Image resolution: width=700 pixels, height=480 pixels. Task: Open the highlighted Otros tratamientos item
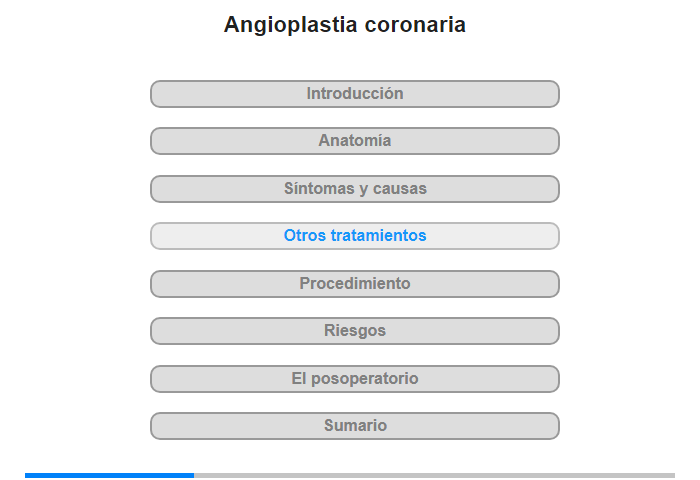click(x=355, y=236)
